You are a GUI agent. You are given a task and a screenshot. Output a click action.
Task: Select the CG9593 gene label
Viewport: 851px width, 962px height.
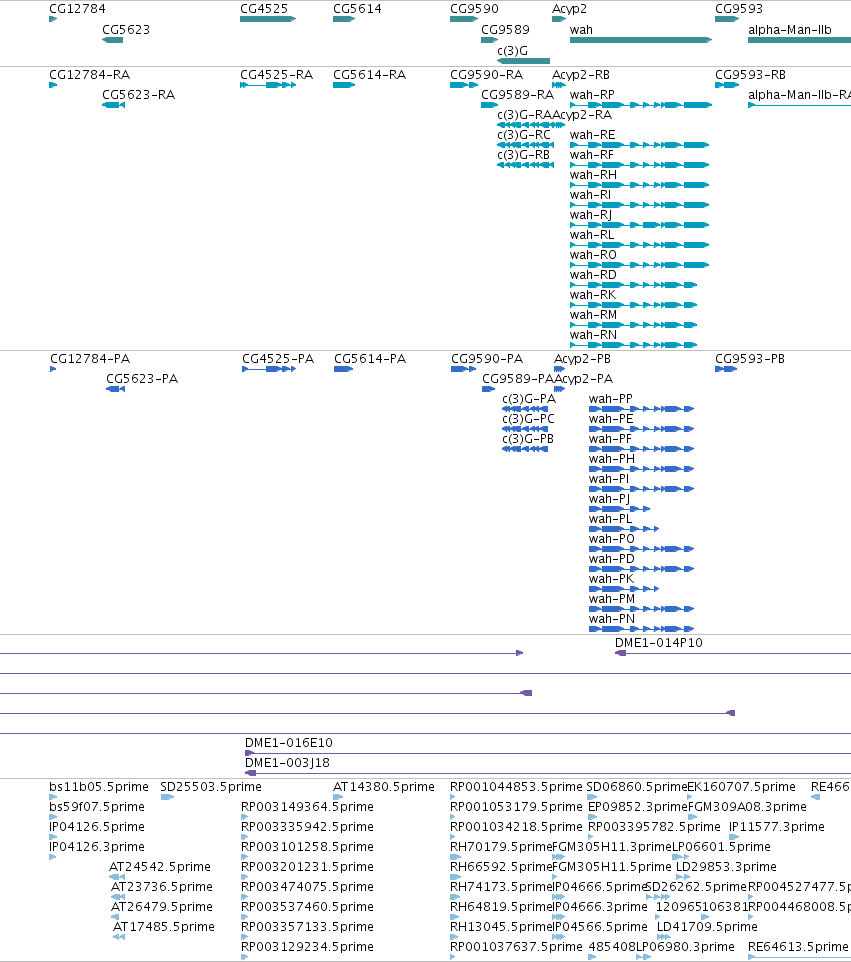pyautogui.click(x=739, y=9)
